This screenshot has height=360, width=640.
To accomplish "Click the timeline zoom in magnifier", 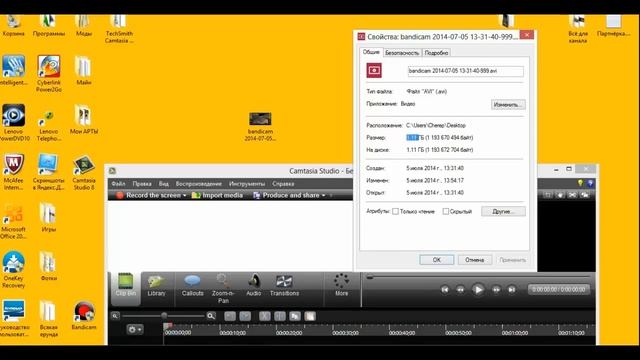I will coord(211,316).
